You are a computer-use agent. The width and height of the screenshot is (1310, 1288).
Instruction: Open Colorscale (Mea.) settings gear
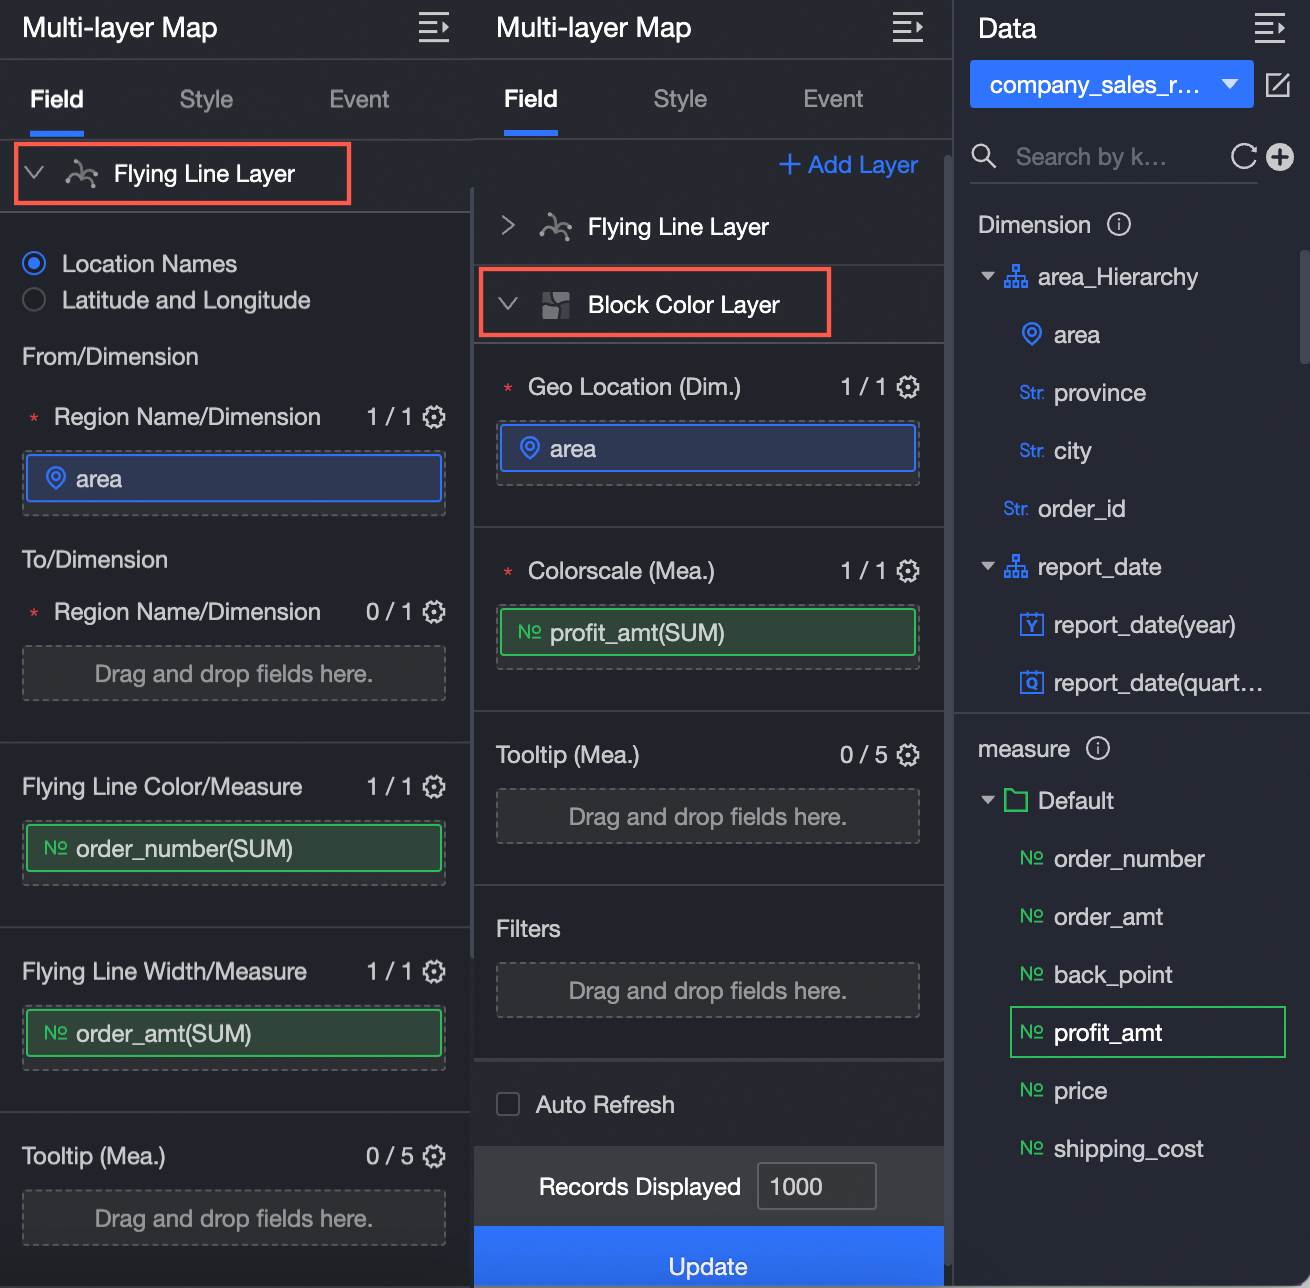click(x=908, y=571)
